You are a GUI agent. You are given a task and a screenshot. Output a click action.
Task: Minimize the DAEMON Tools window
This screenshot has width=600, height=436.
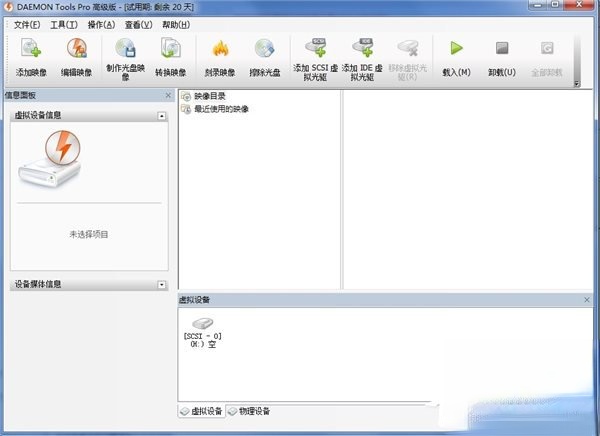coord(538,5)
